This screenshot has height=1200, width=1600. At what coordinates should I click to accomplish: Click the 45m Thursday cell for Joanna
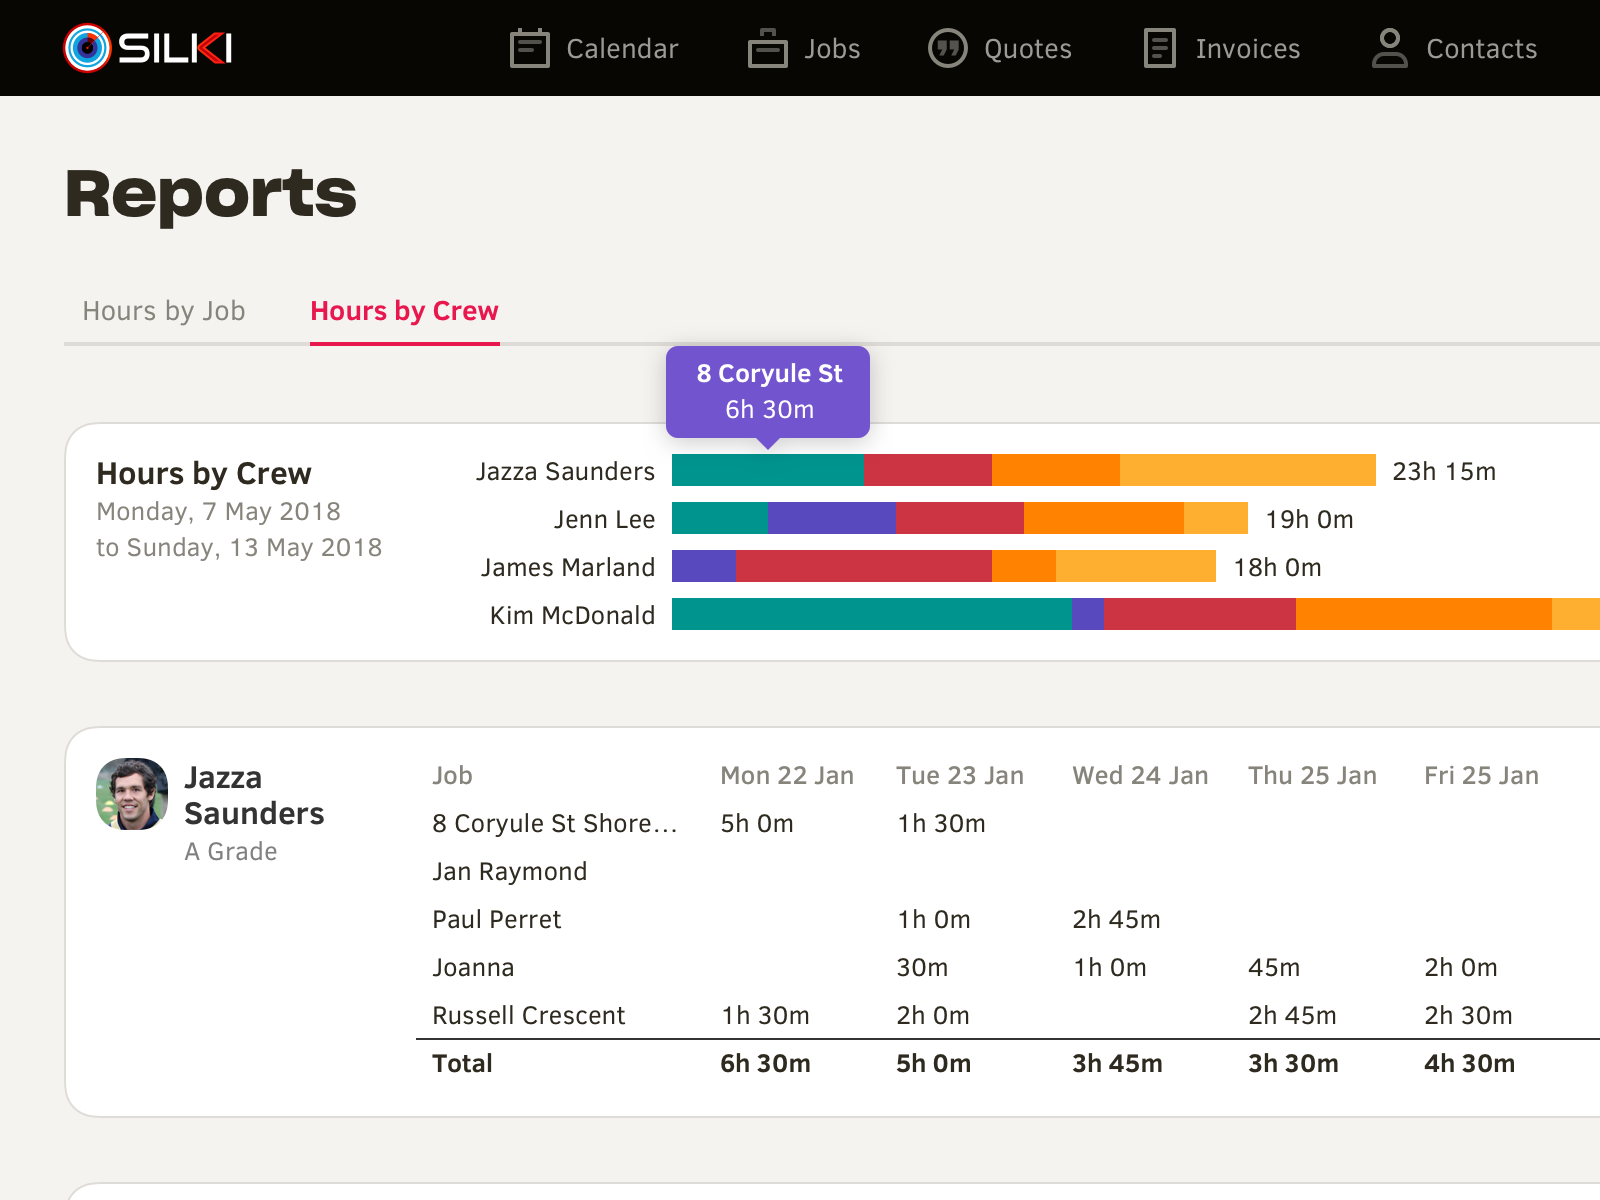[1274, 967]
